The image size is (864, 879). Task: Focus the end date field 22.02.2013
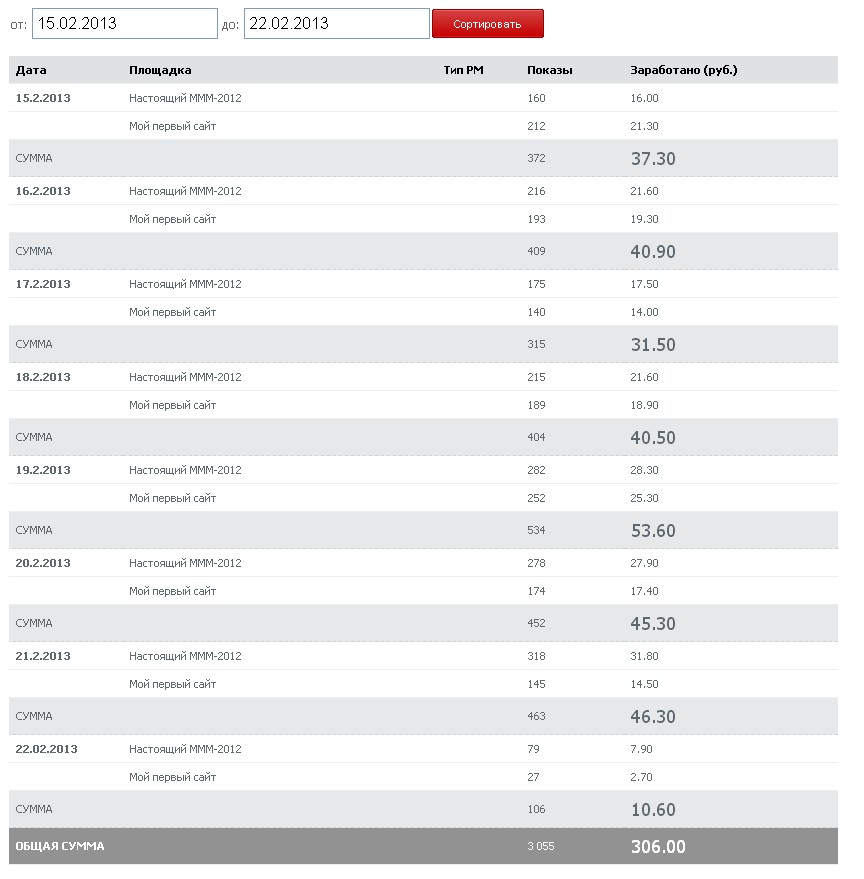click(x=336, y=23)
